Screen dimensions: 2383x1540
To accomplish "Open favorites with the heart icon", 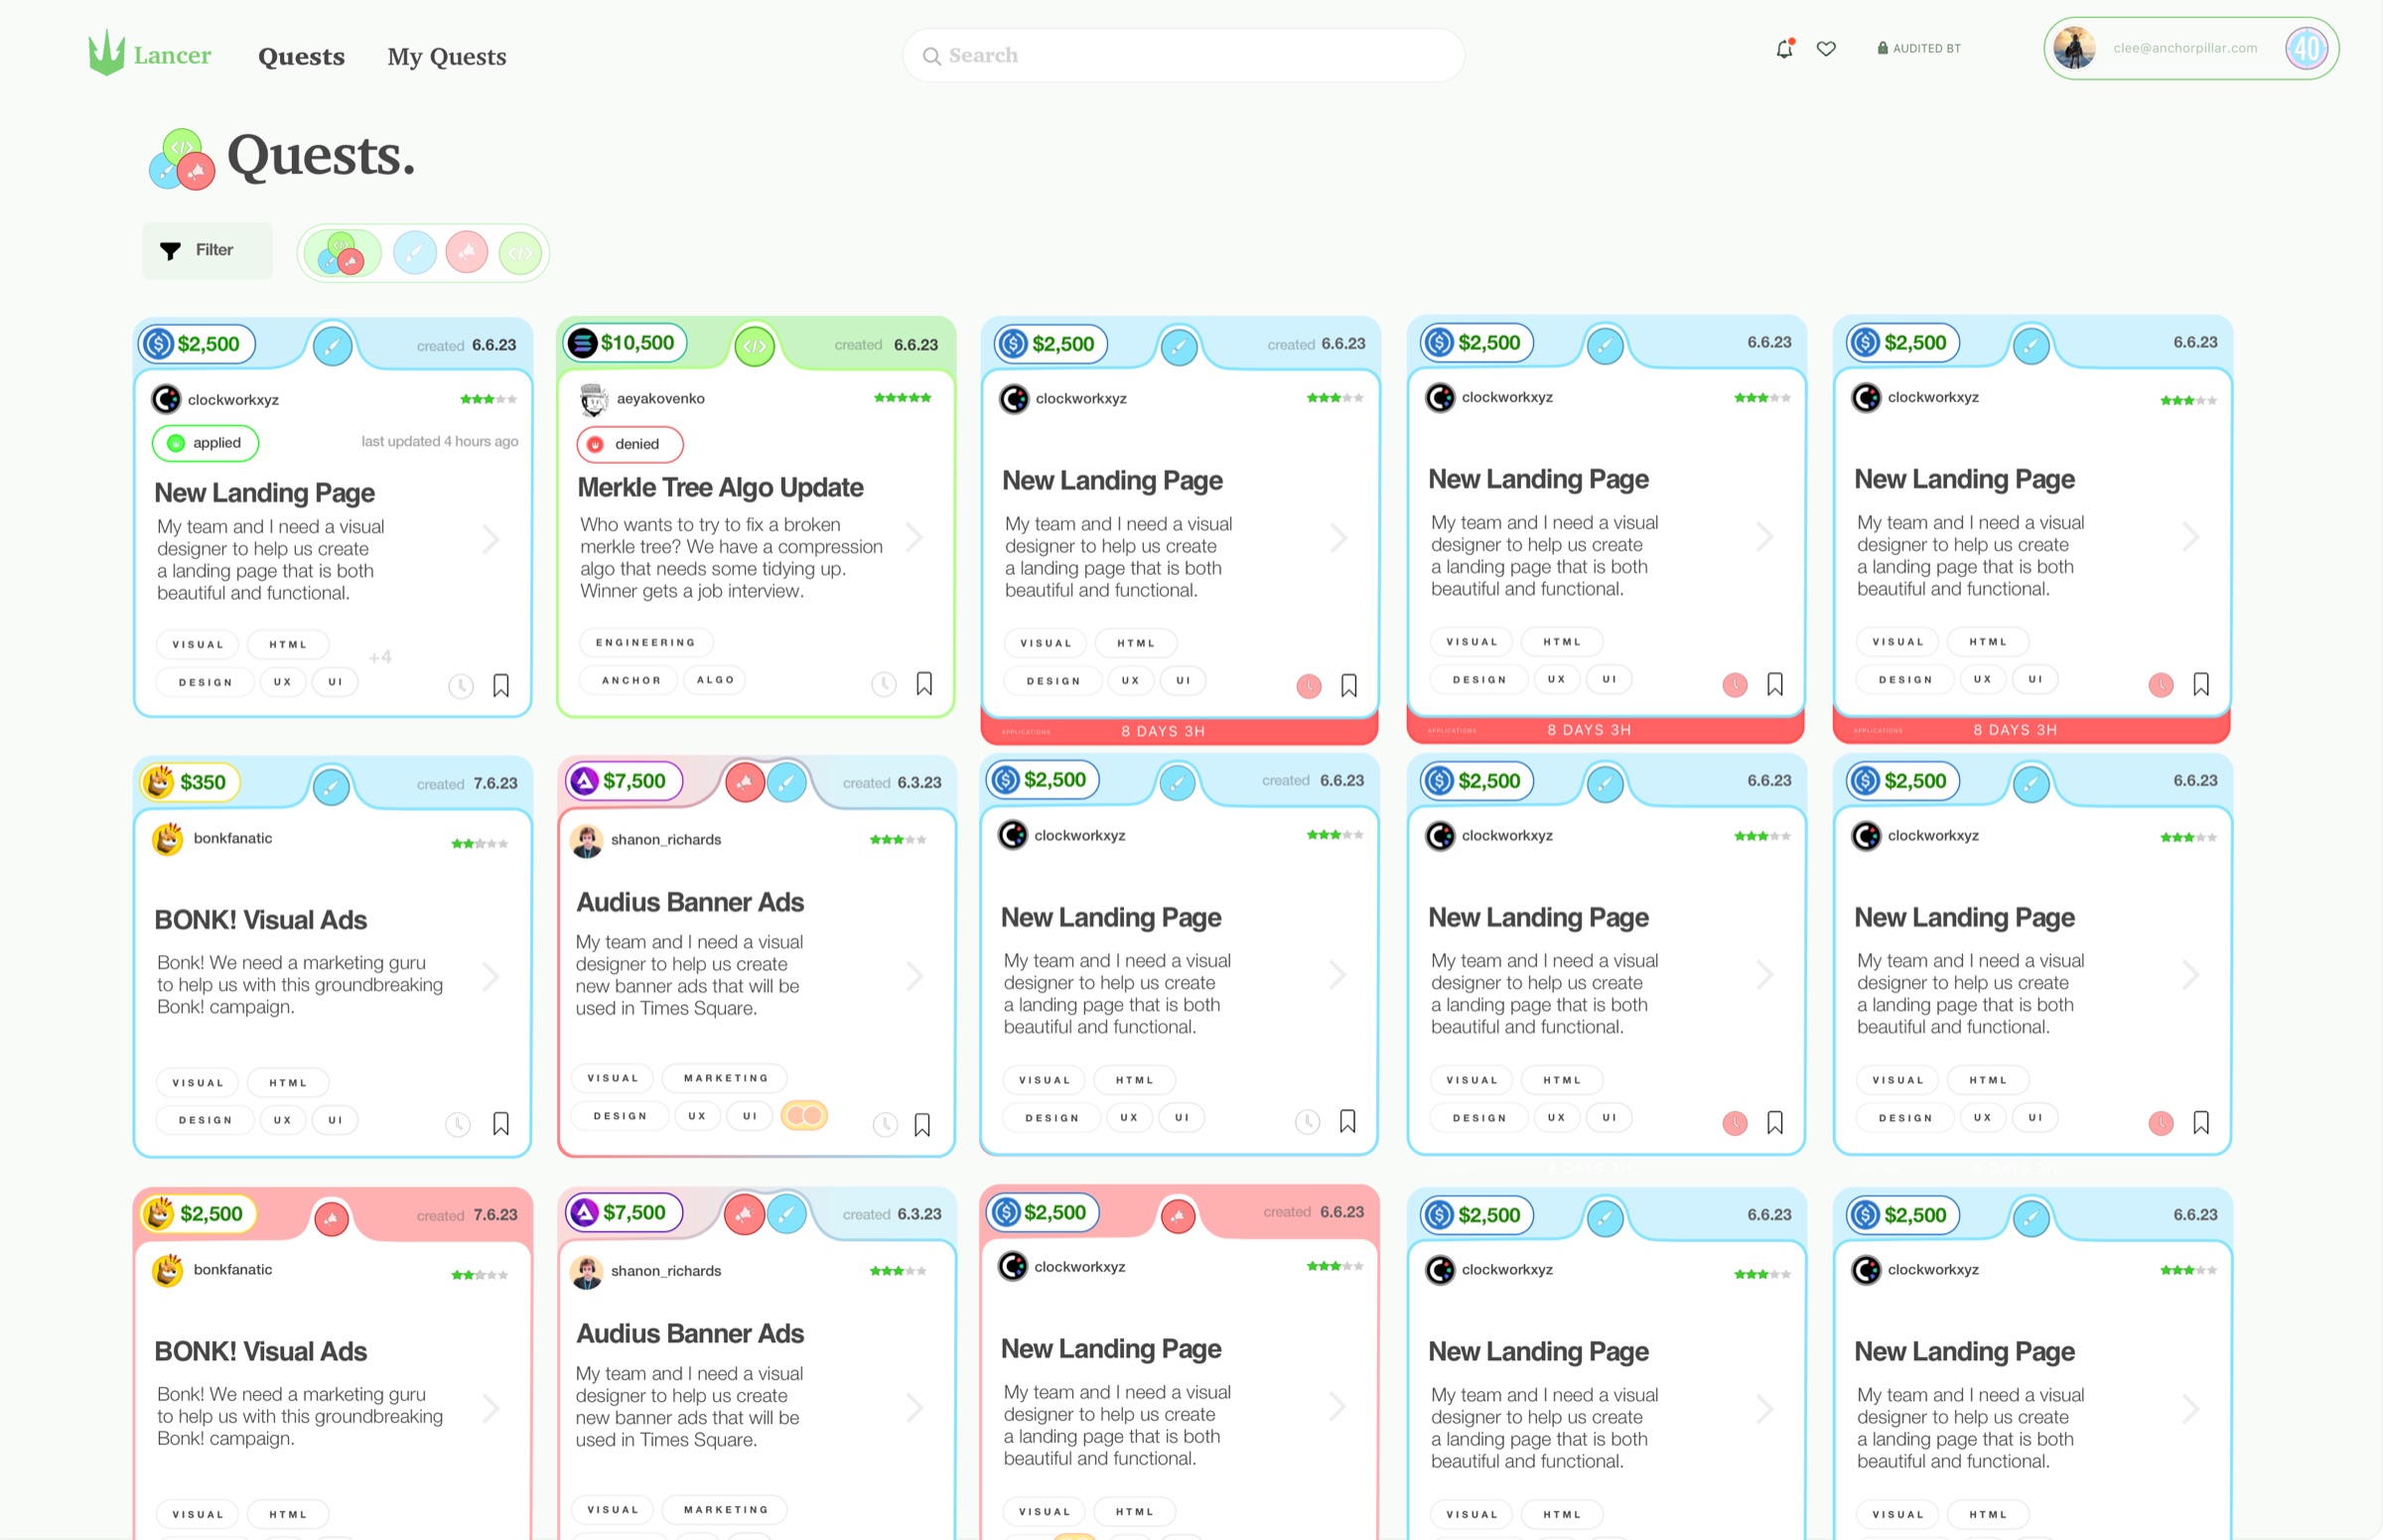I will (1826, 48).
